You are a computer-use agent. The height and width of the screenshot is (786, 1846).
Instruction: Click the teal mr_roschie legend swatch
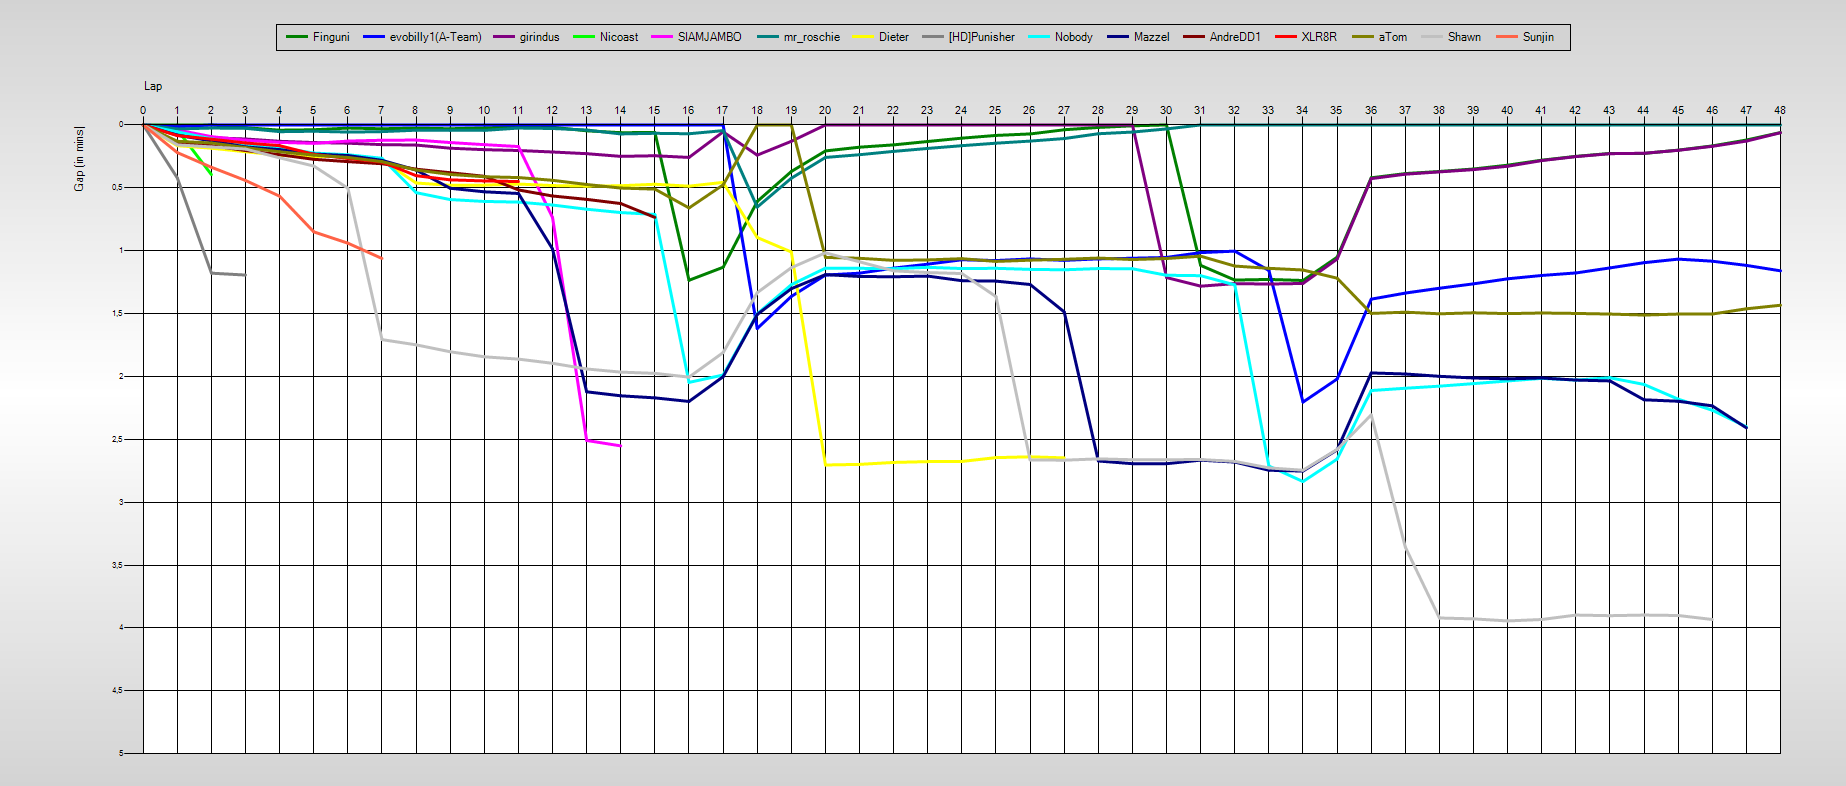[768, 37]
